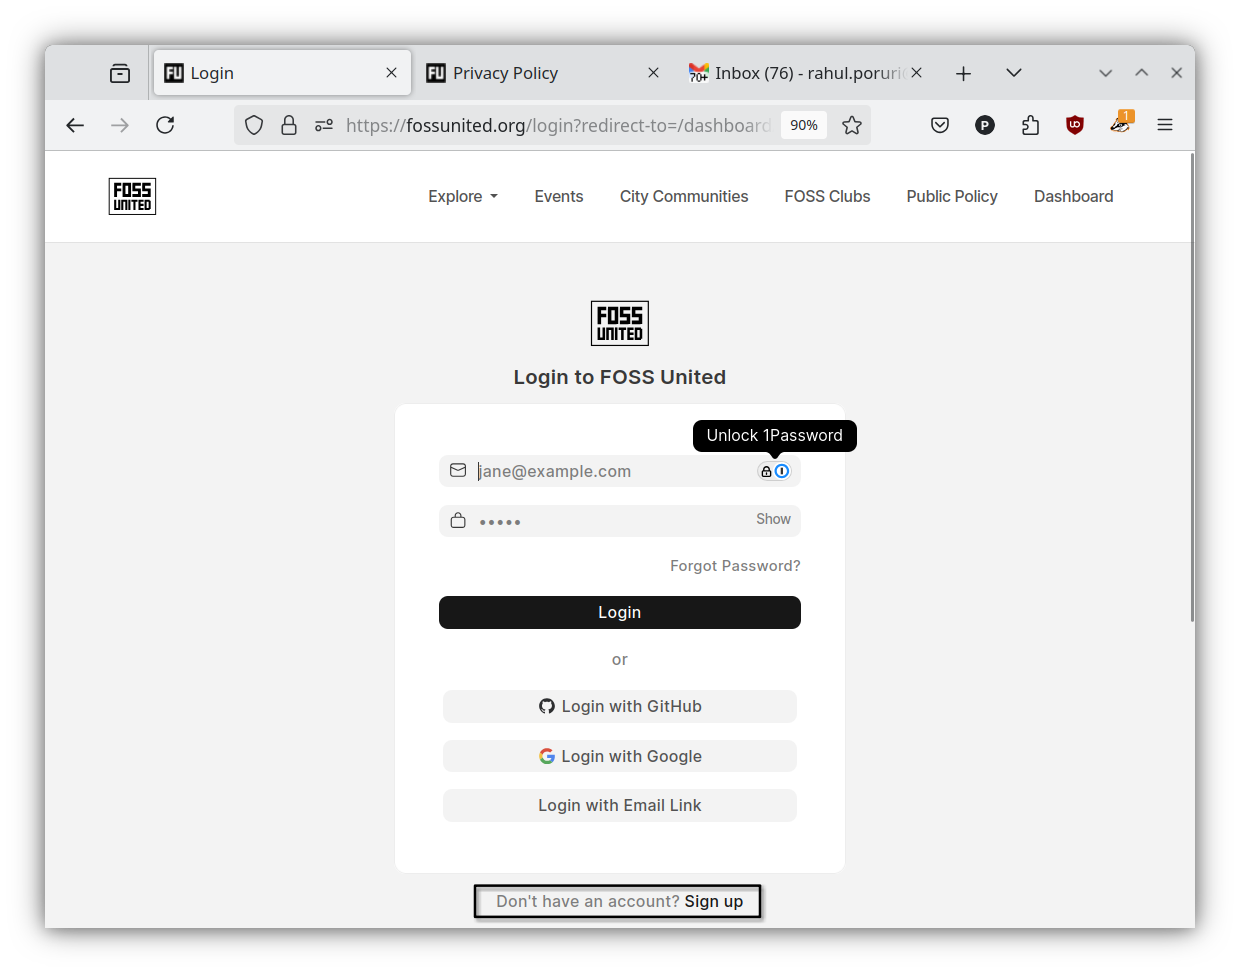This screenshot has width=1240, height=973.
Task: Click the jane@example.com email input field
Action: pos(600,470)
